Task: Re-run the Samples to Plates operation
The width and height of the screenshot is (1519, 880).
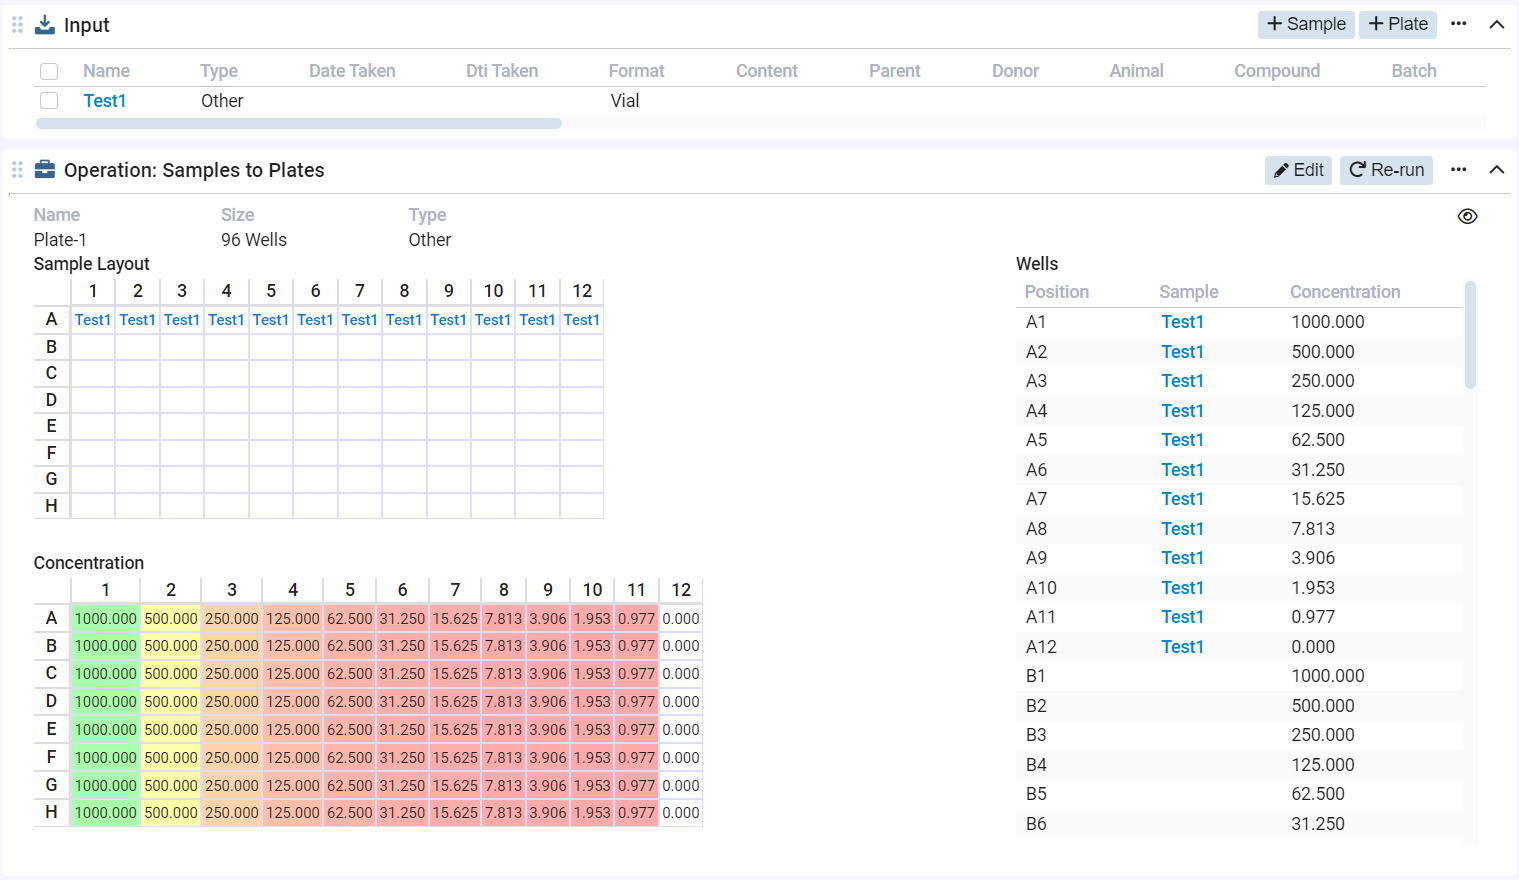Action: click(x=1386, y=170)
